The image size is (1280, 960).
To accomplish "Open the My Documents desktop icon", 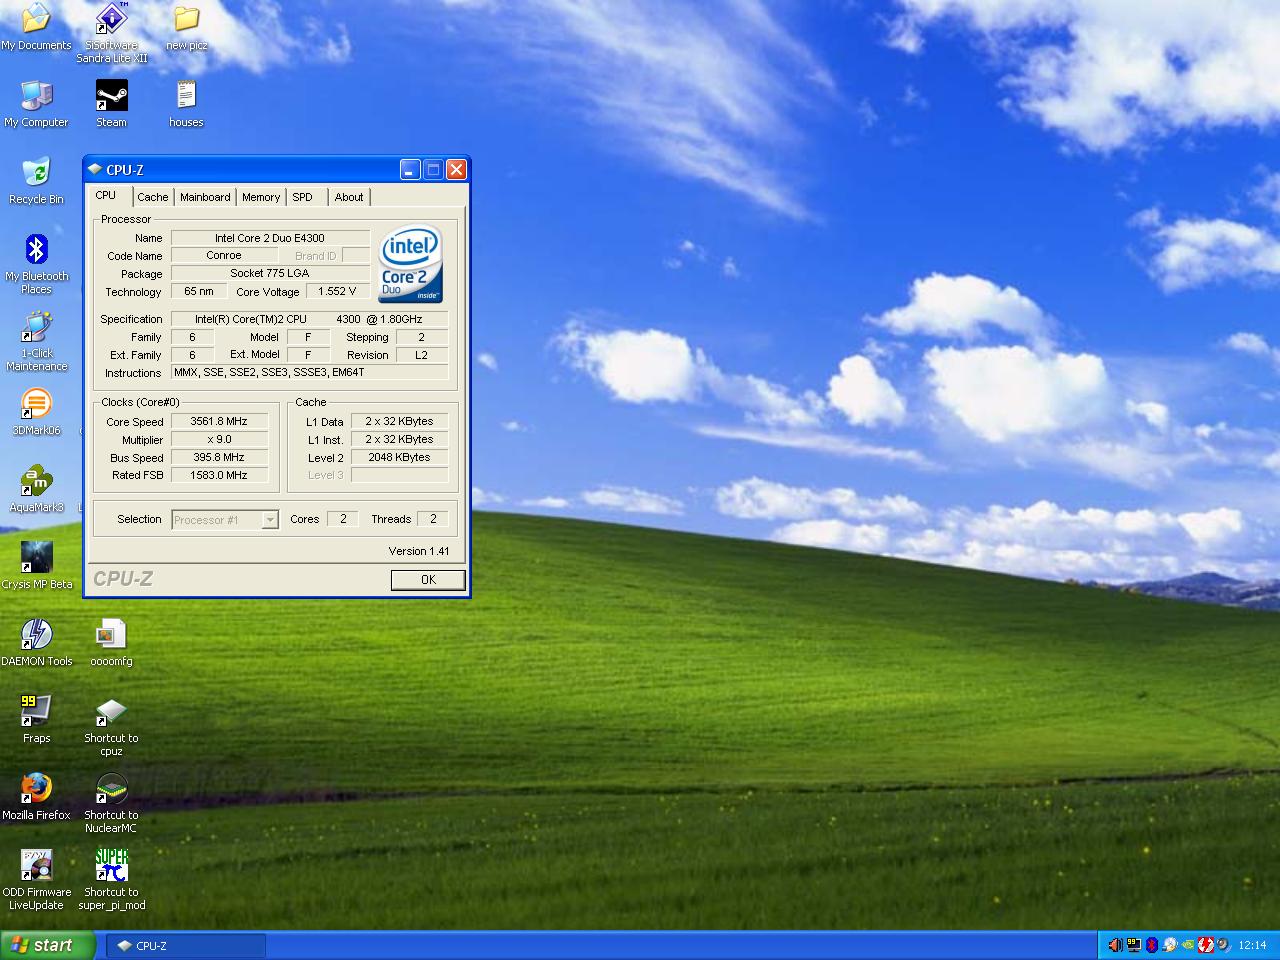I will (x=36, y=27).
